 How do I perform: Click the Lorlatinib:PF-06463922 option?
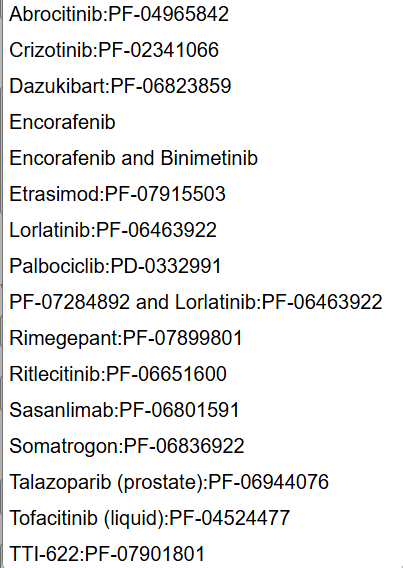pyautogui.click(x=203, y=230)
